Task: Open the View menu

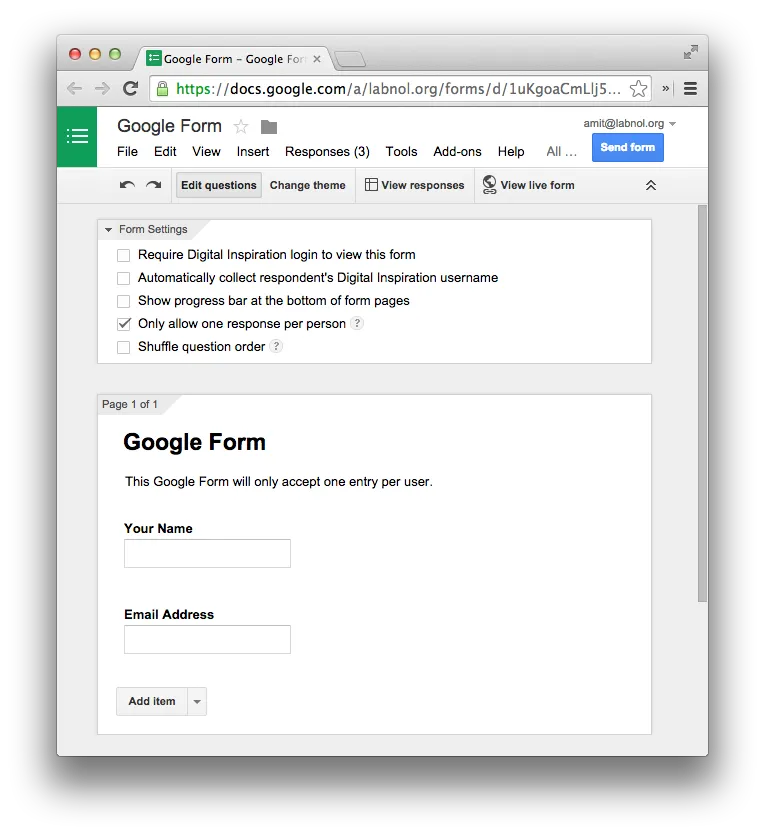Action: coord(207,152)
